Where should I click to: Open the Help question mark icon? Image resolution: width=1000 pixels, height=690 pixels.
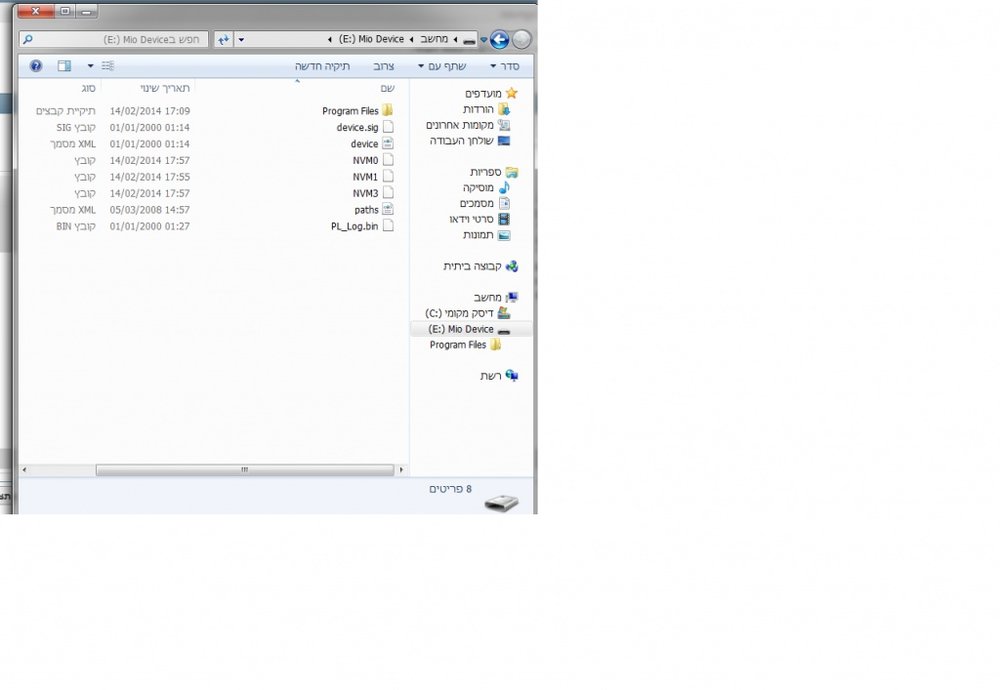36,66
